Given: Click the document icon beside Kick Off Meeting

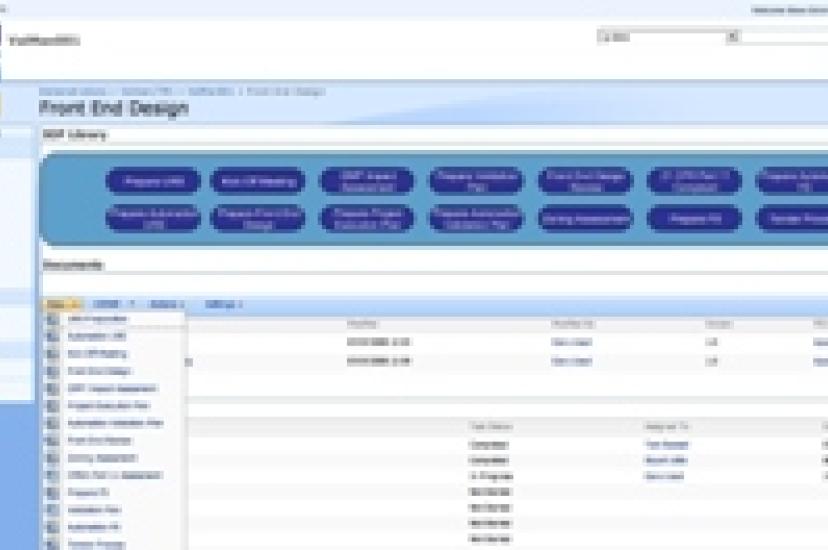Looking at the screenshot, I should [x=53, y=354].
